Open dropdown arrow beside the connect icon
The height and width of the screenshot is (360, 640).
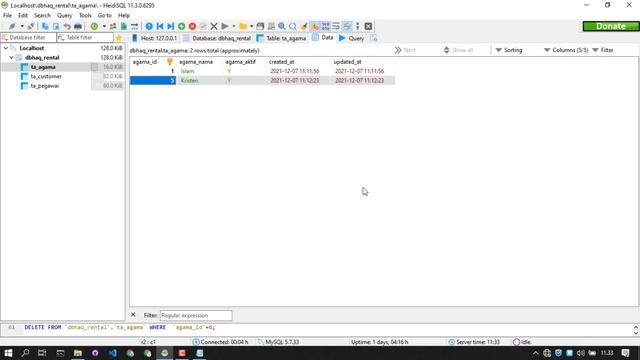coord(22,26)
